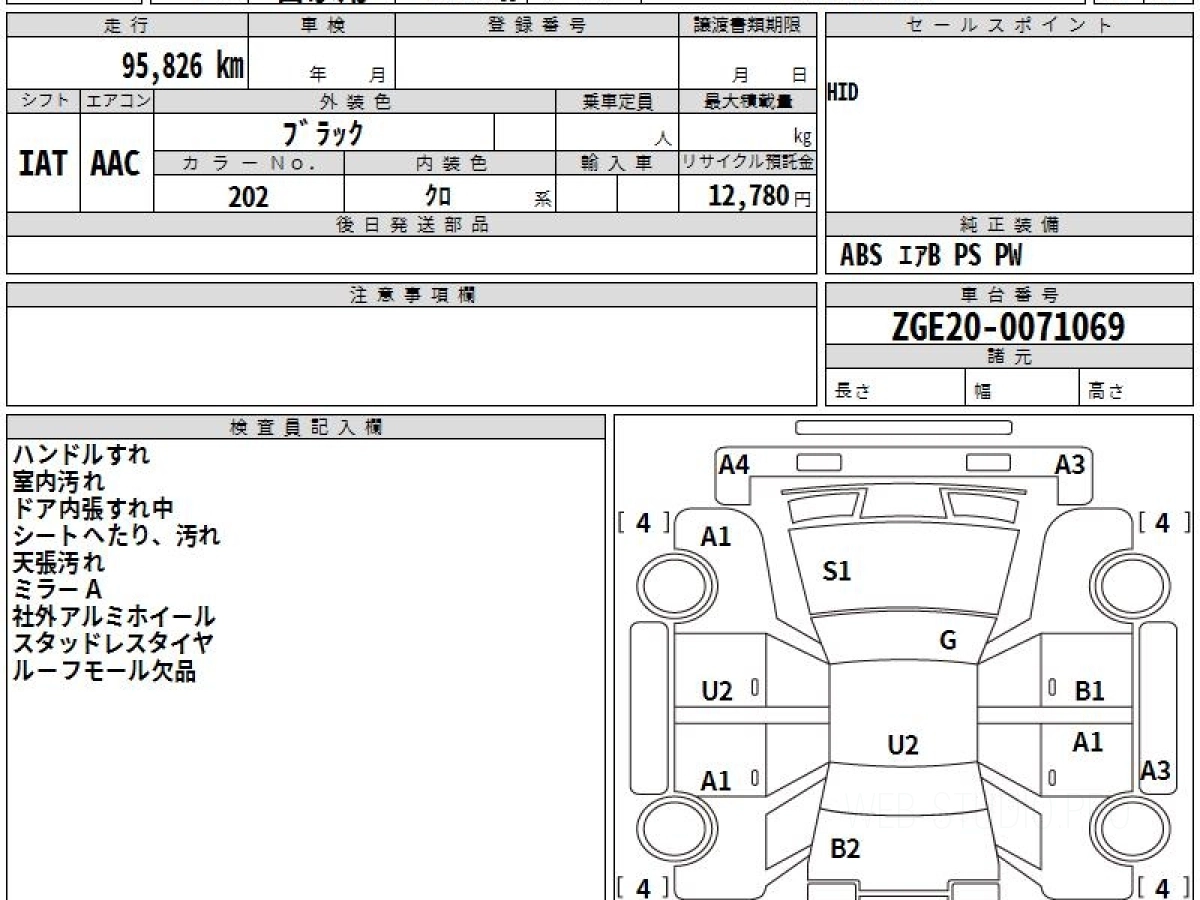Click the color number 202
The height and width of the screenshot is (900, 1200).
tap(248, 196)
